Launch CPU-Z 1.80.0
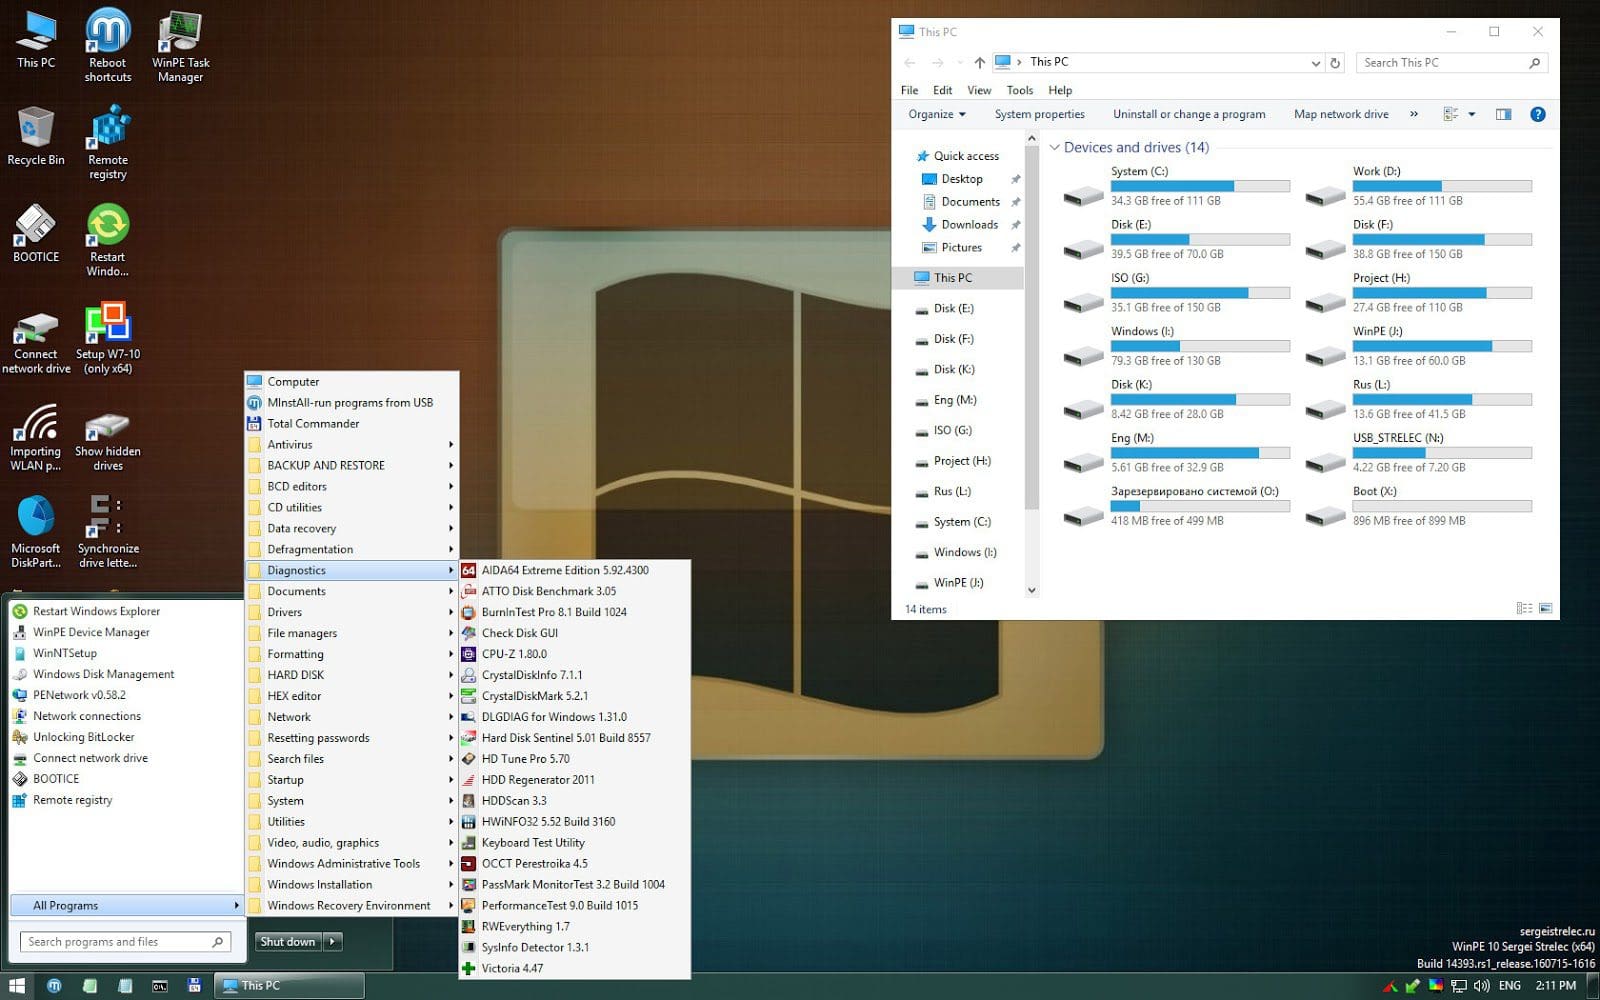 tap(574, 654)
